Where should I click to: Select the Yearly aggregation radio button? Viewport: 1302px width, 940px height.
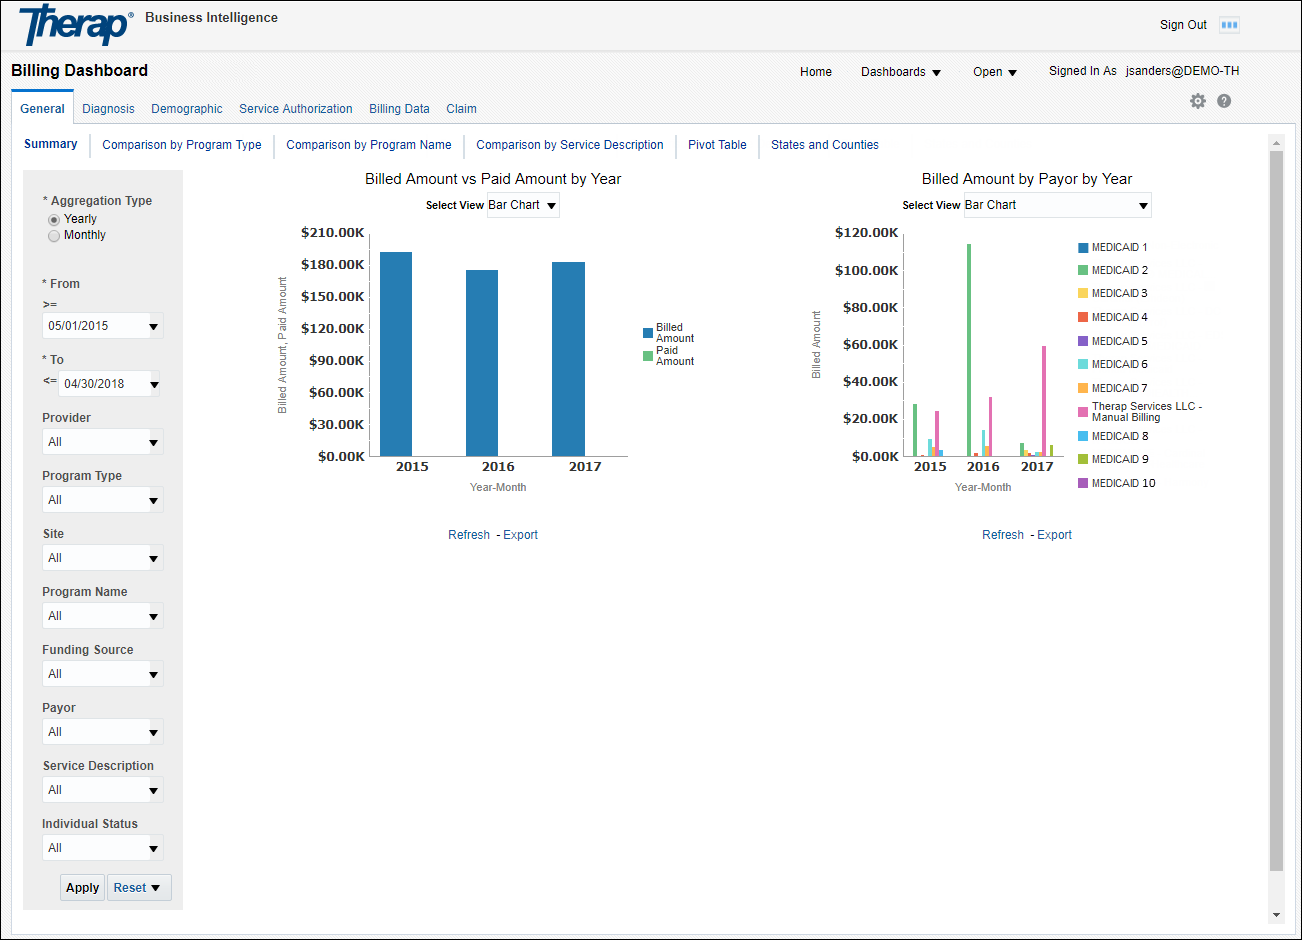(x=54, y=218)
